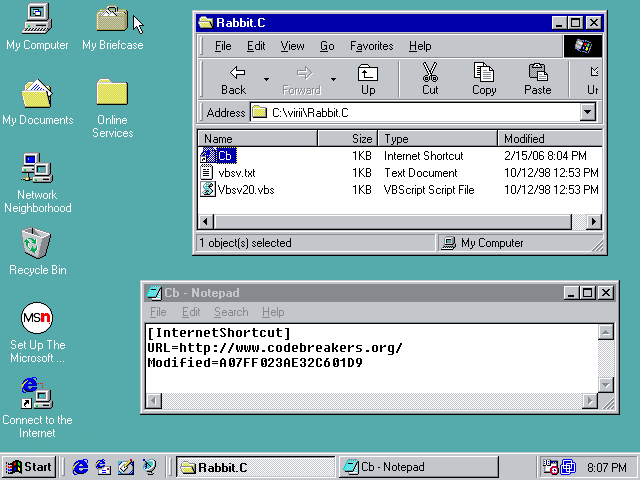This screenshot has height=480, width=640.
Task: Open Notepad's Edit menu
Action: tap(191, 312)
